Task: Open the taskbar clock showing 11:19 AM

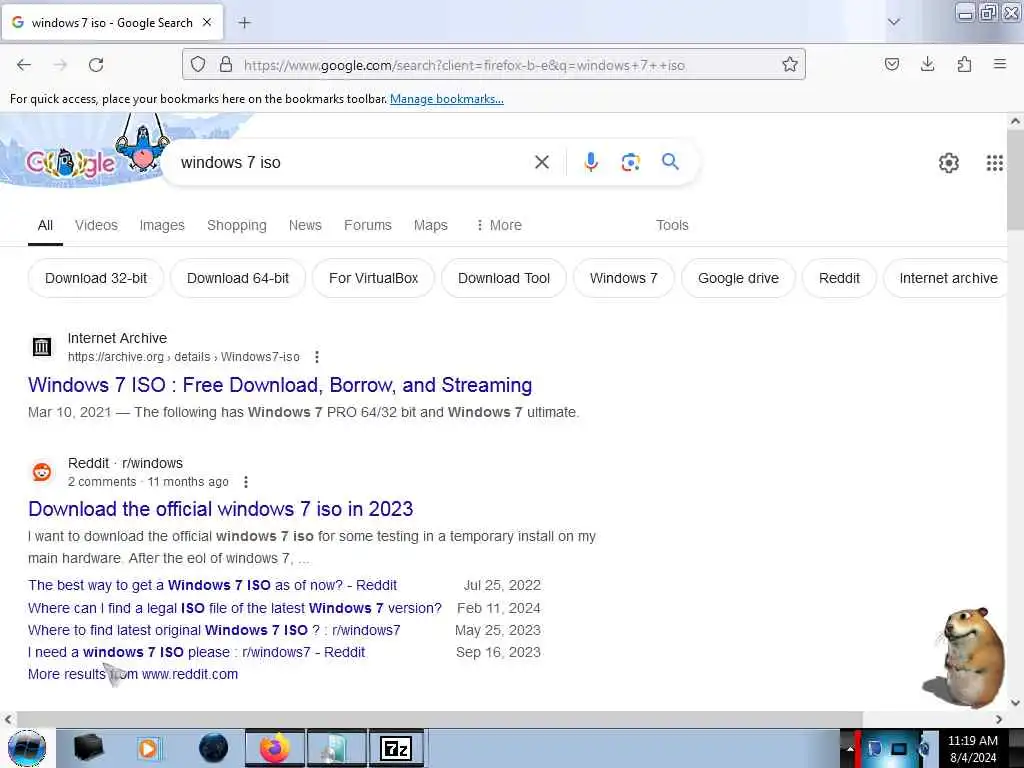Action: tap(973, 749)
